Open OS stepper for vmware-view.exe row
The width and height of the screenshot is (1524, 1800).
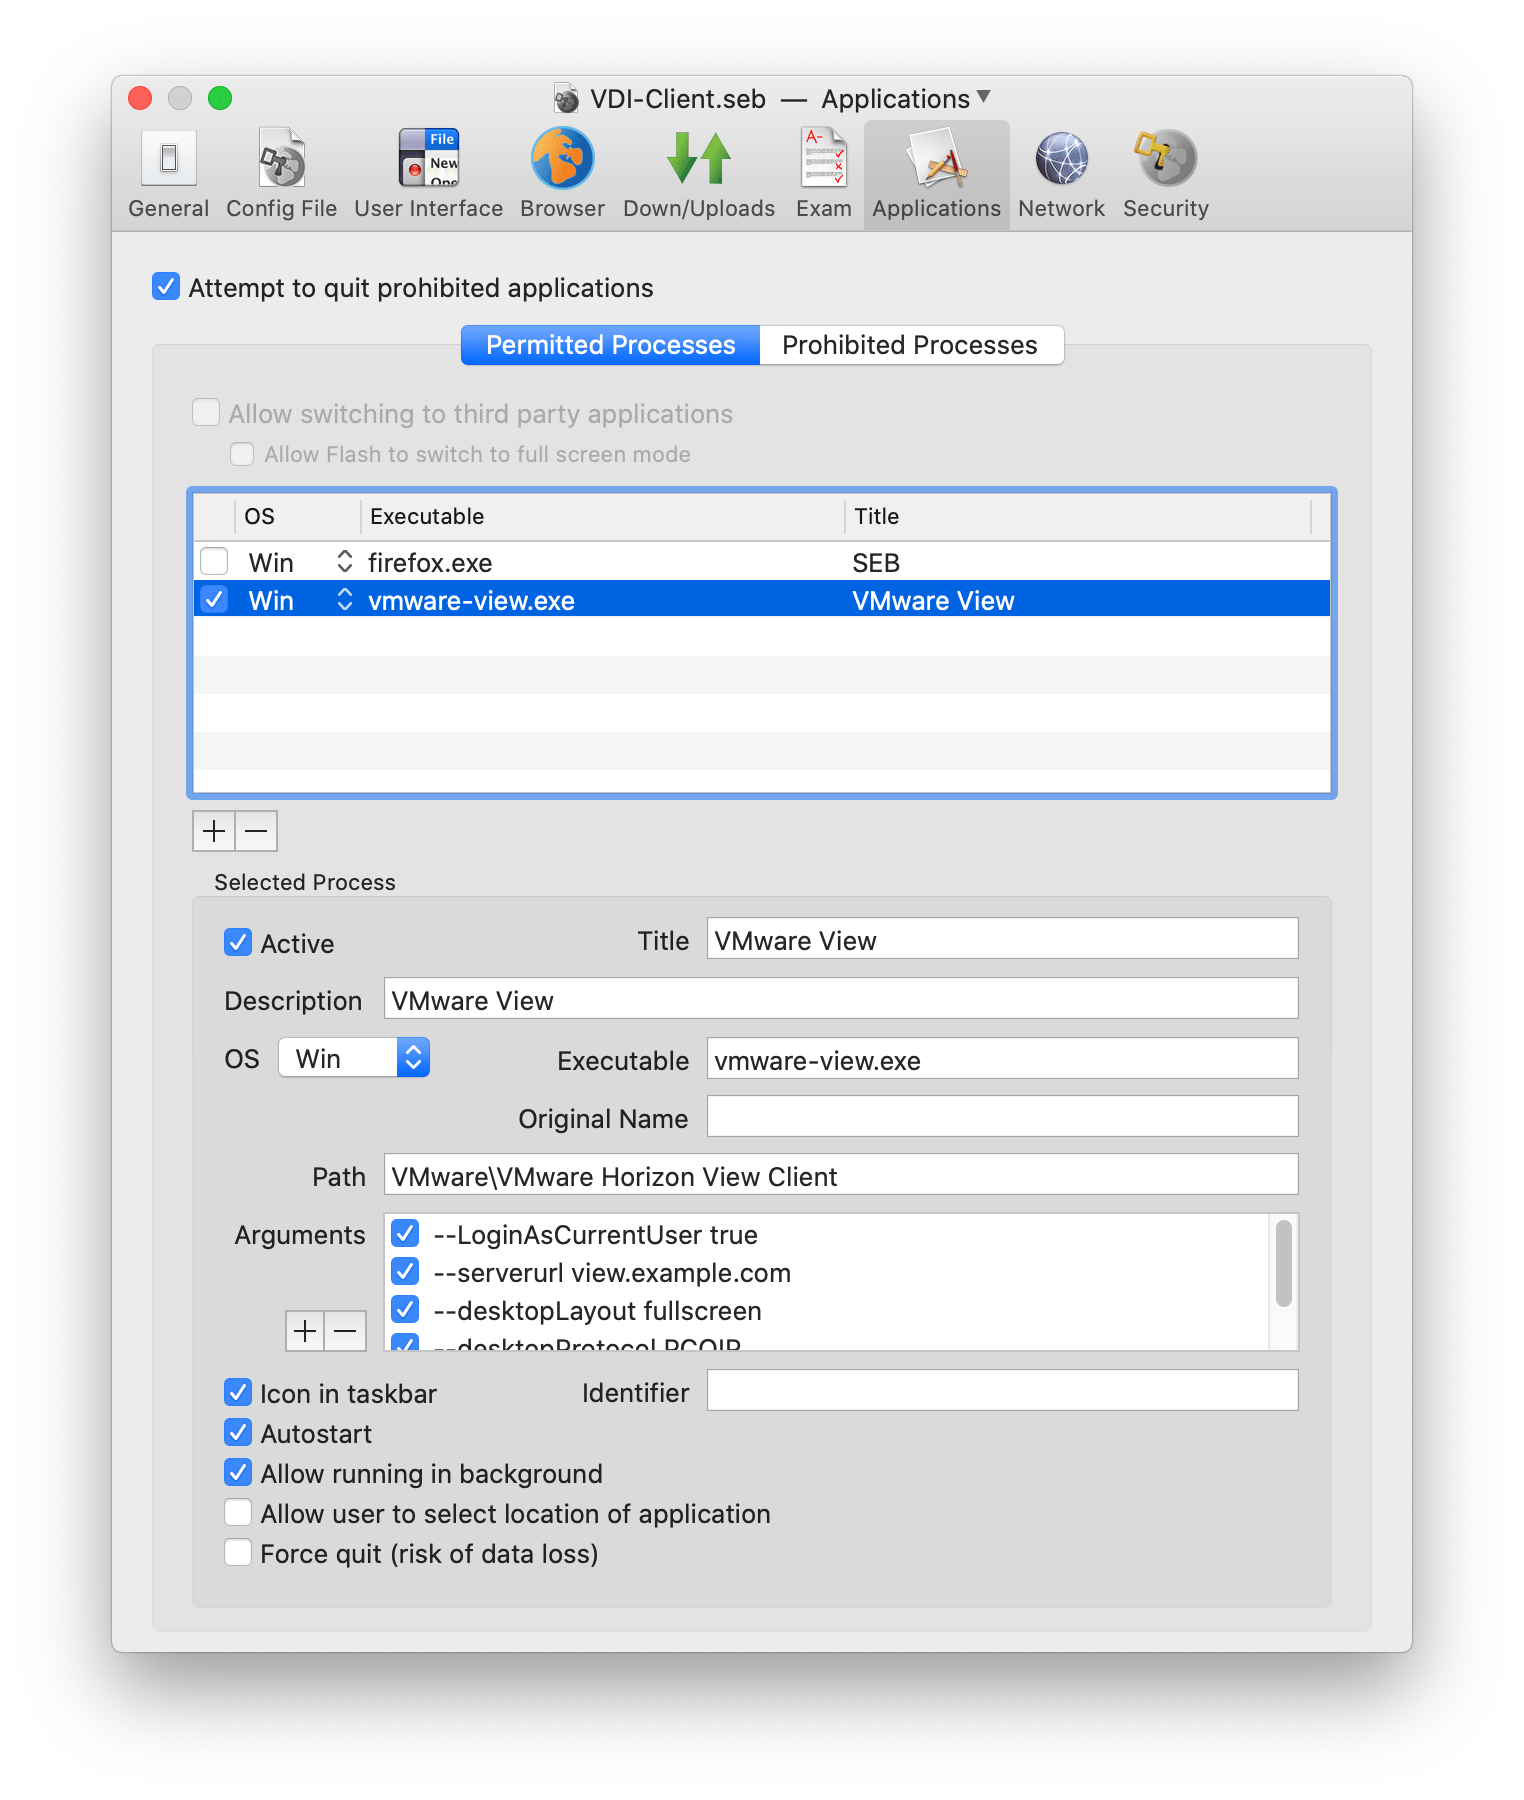click(345, 599)
